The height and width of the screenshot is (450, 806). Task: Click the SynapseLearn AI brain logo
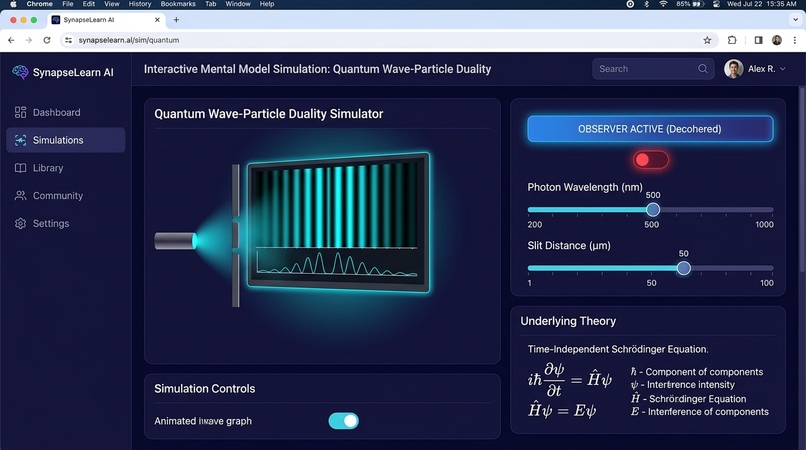pos(20,72)
